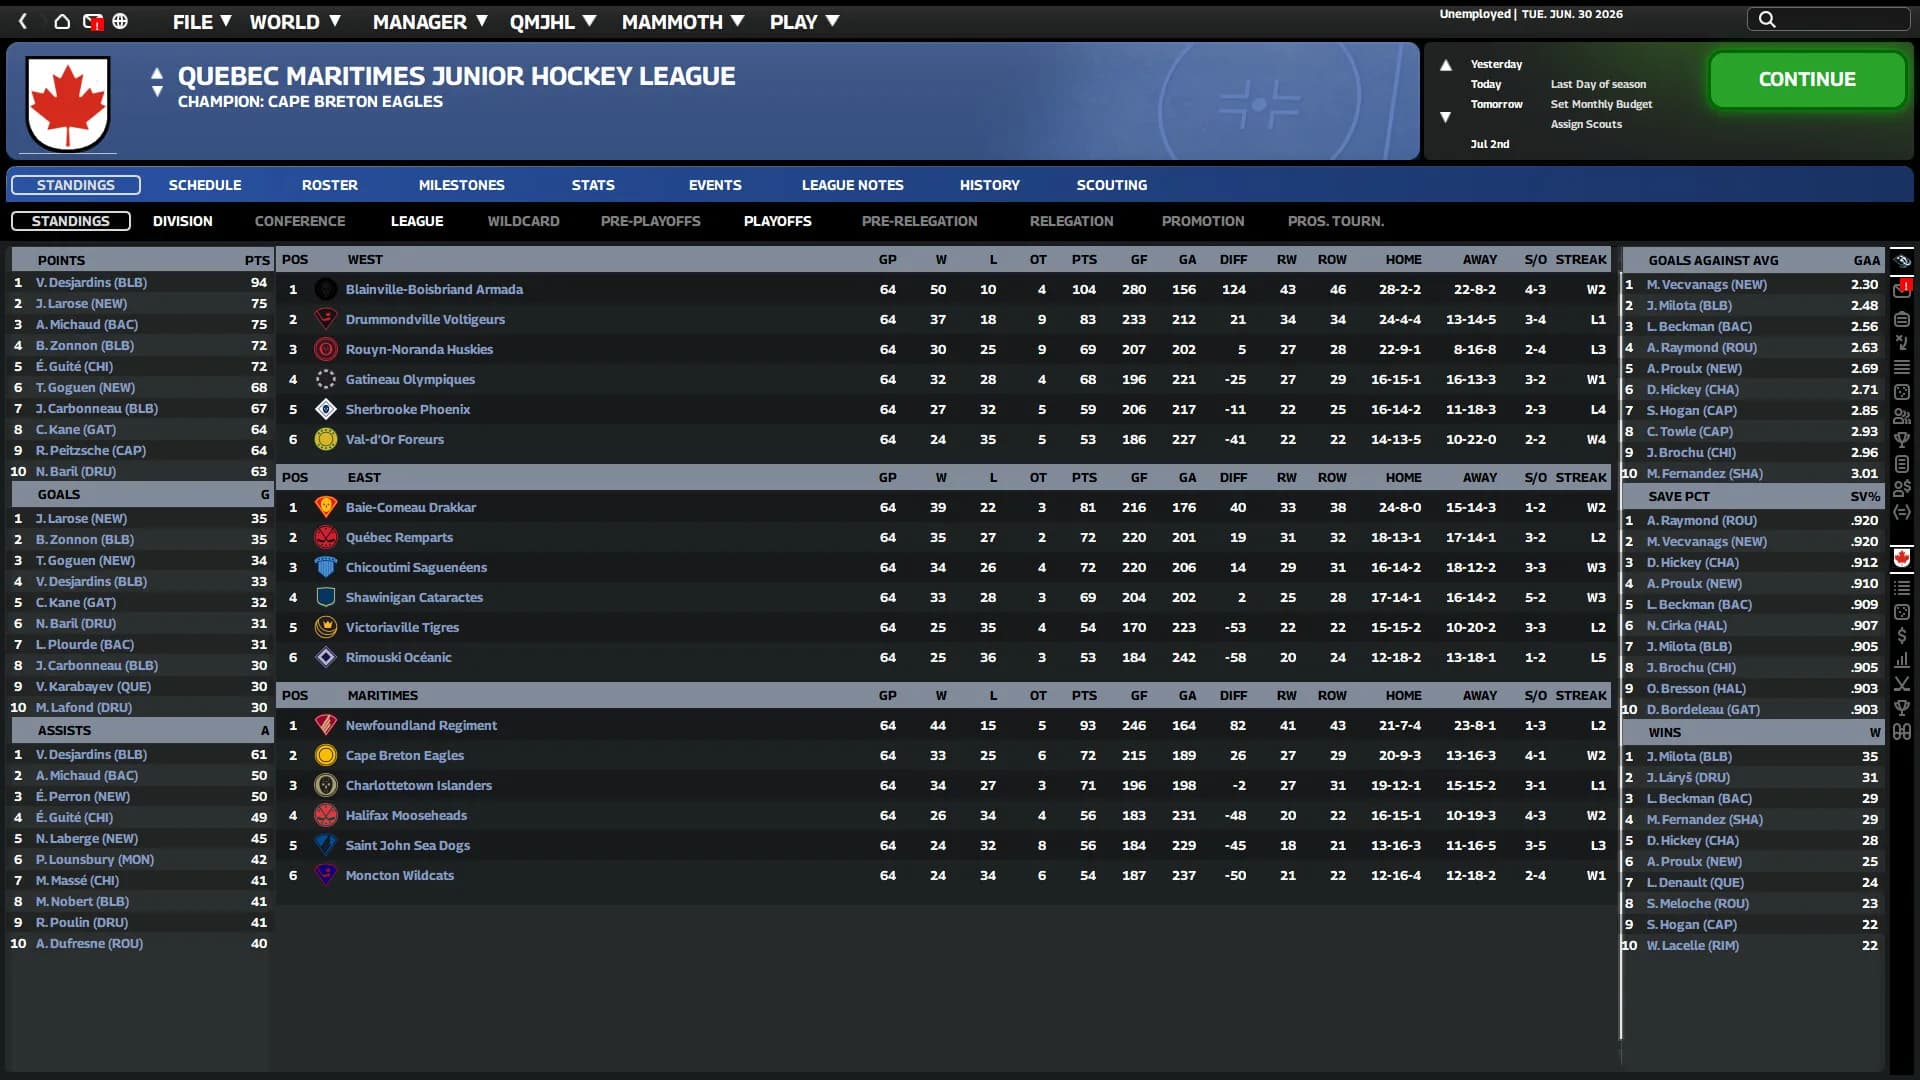Screen dimensions: 1920x1080
Task: Open the dollar sign sidebar icon
Action: point(1902,635)
